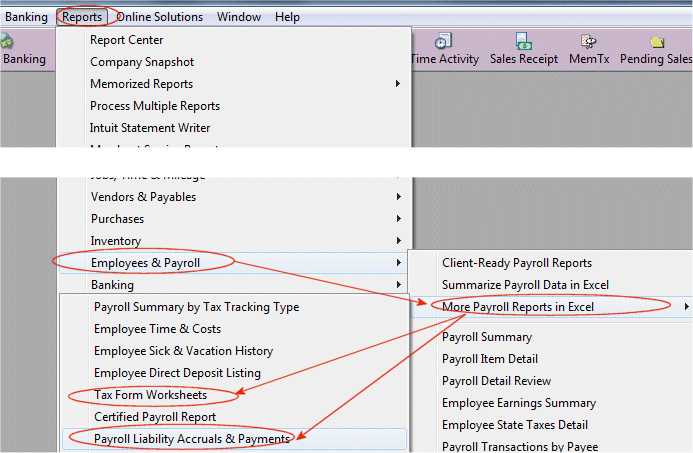Open the Payroll Item Detail report
Image resolution: width=693 pixels, height=453 pixels.
[490, 359]
